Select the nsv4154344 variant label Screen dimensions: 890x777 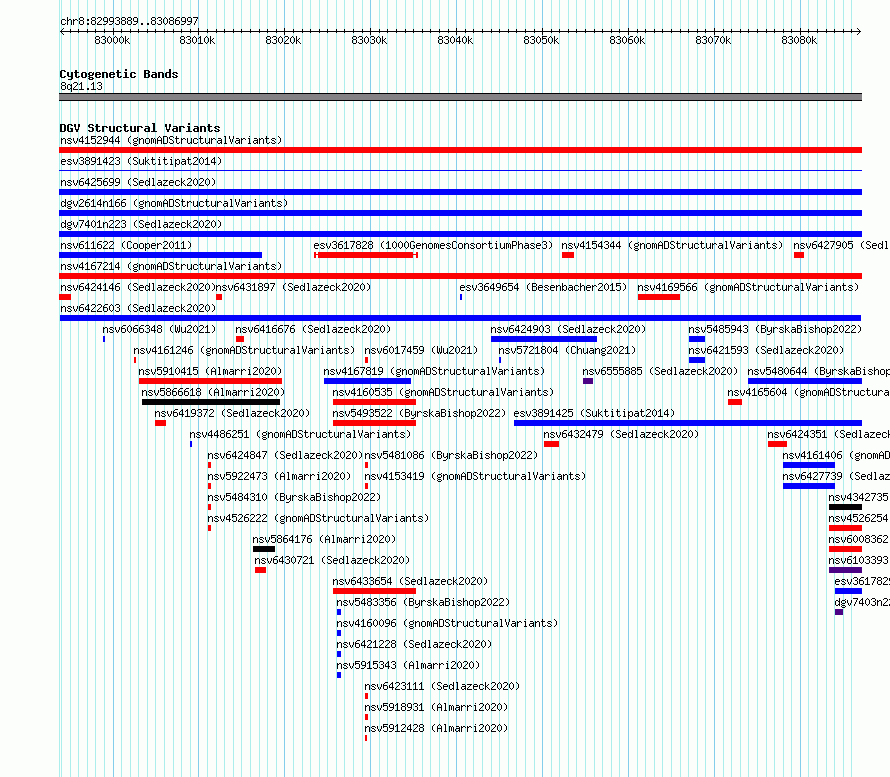(672, 245)
